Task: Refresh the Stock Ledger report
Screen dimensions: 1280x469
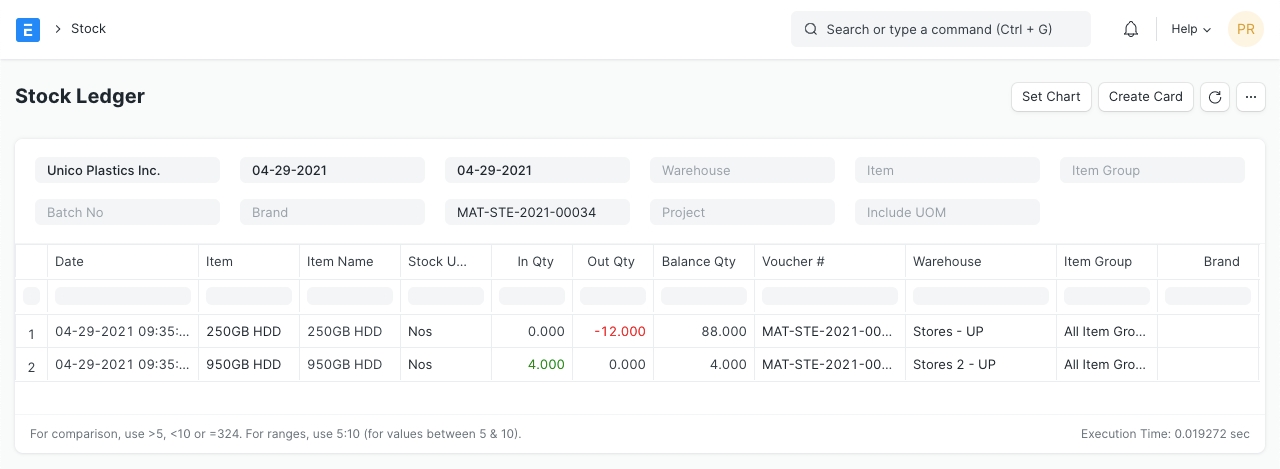Action: pyautogui.click(x=1215, y=97)
